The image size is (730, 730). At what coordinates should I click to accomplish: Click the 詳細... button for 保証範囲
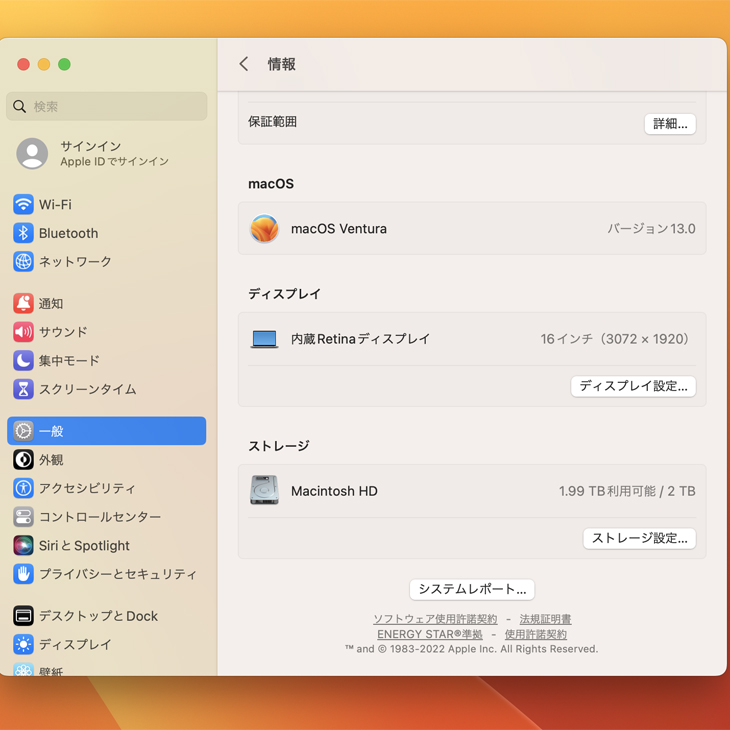click(x=669, y=124)
